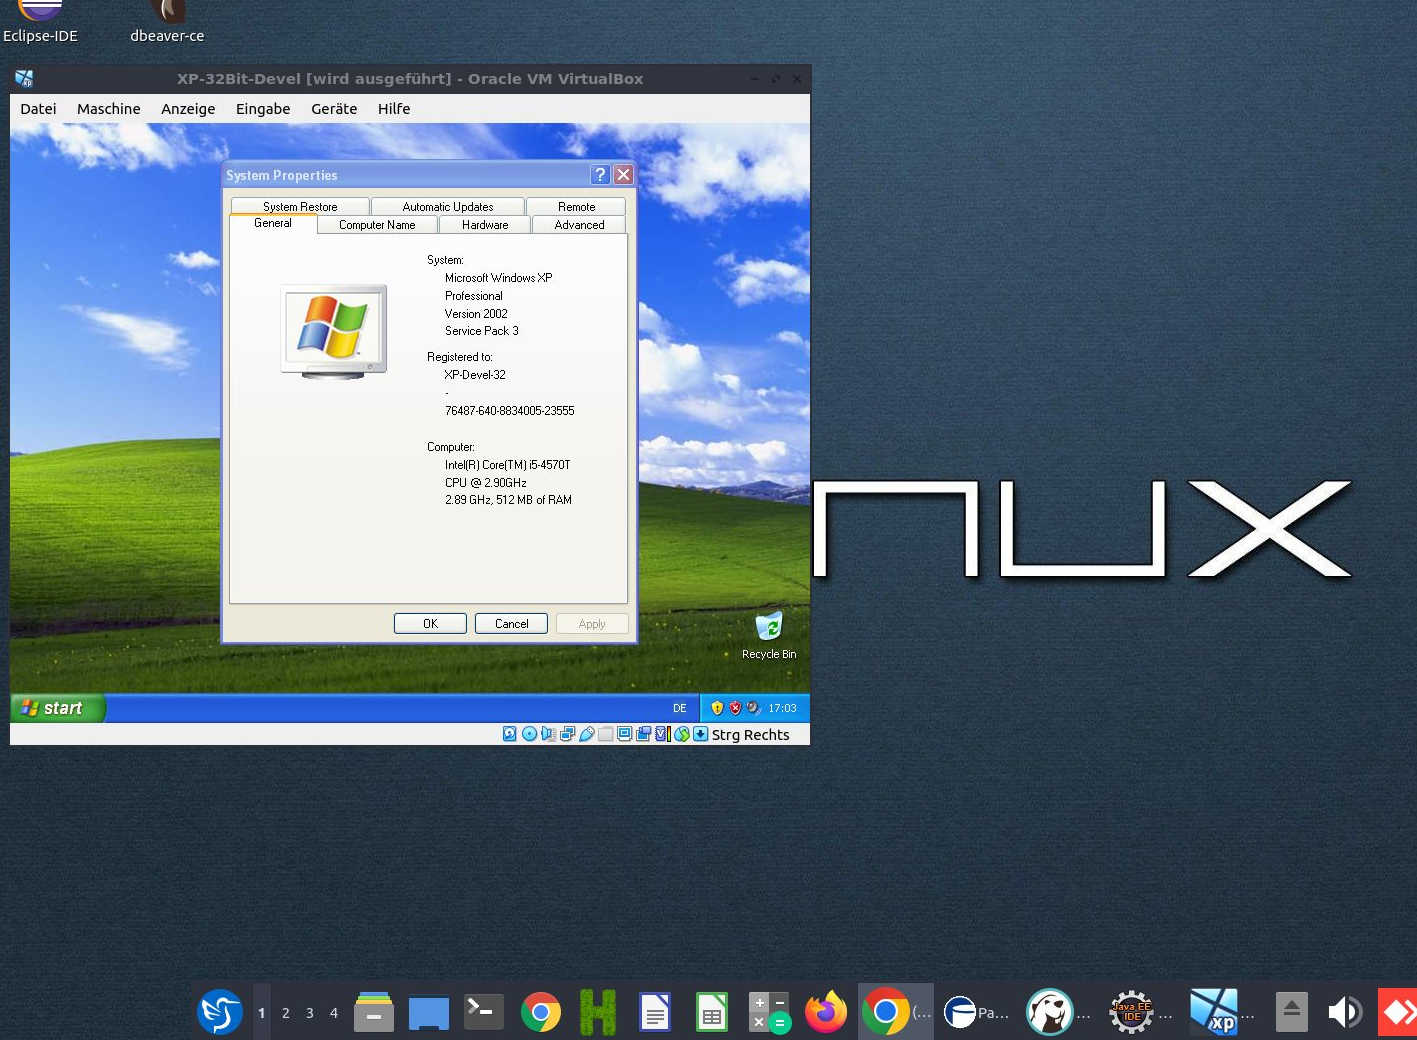Open the calculator launcher in the panel
The image size is (1417, 1040).
coord(769,1012)
